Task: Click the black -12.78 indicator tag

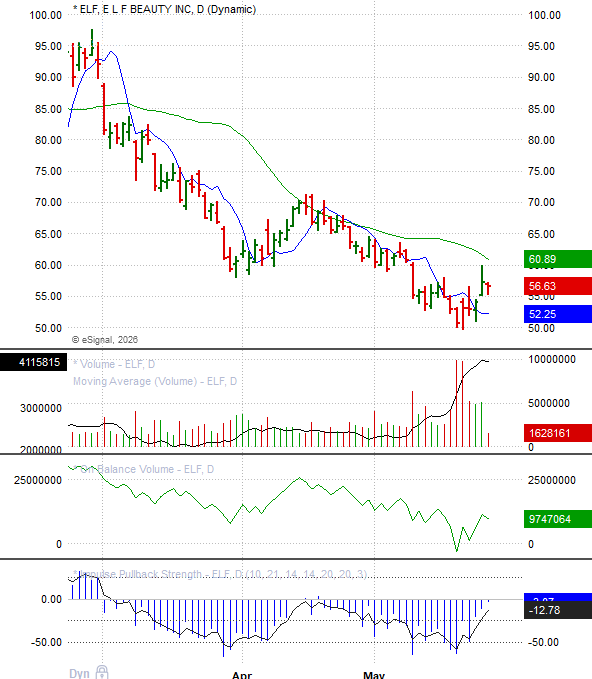Action: coord(558,610)
